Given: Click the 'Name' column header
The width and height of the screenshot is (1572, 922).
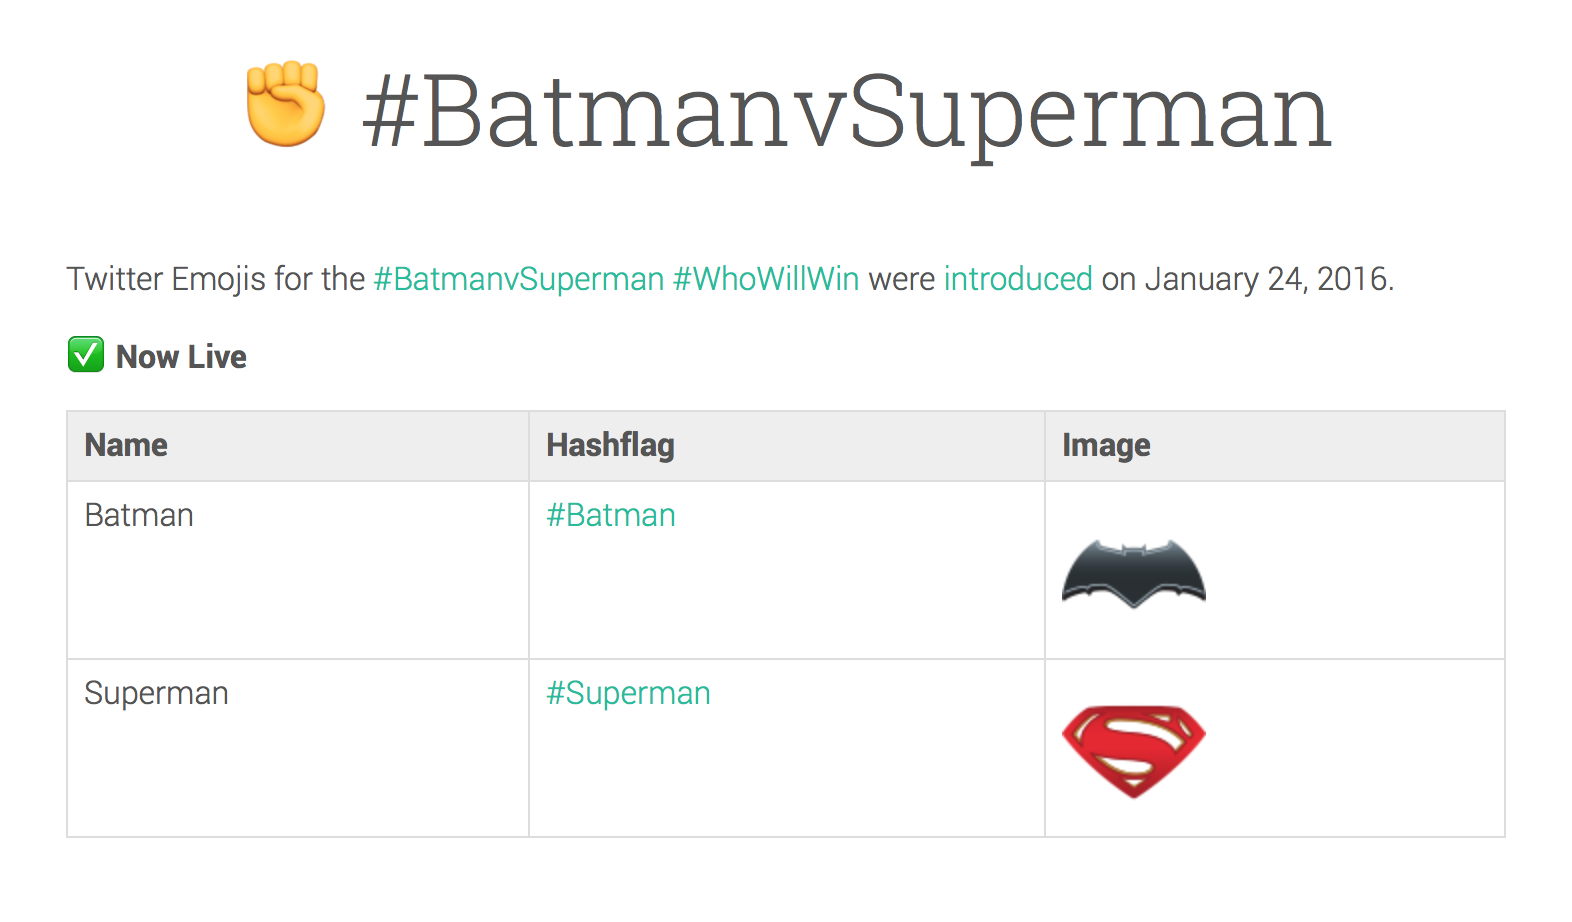Looking at the screenshot, I should pyautogui.click(x=126, y=445).
